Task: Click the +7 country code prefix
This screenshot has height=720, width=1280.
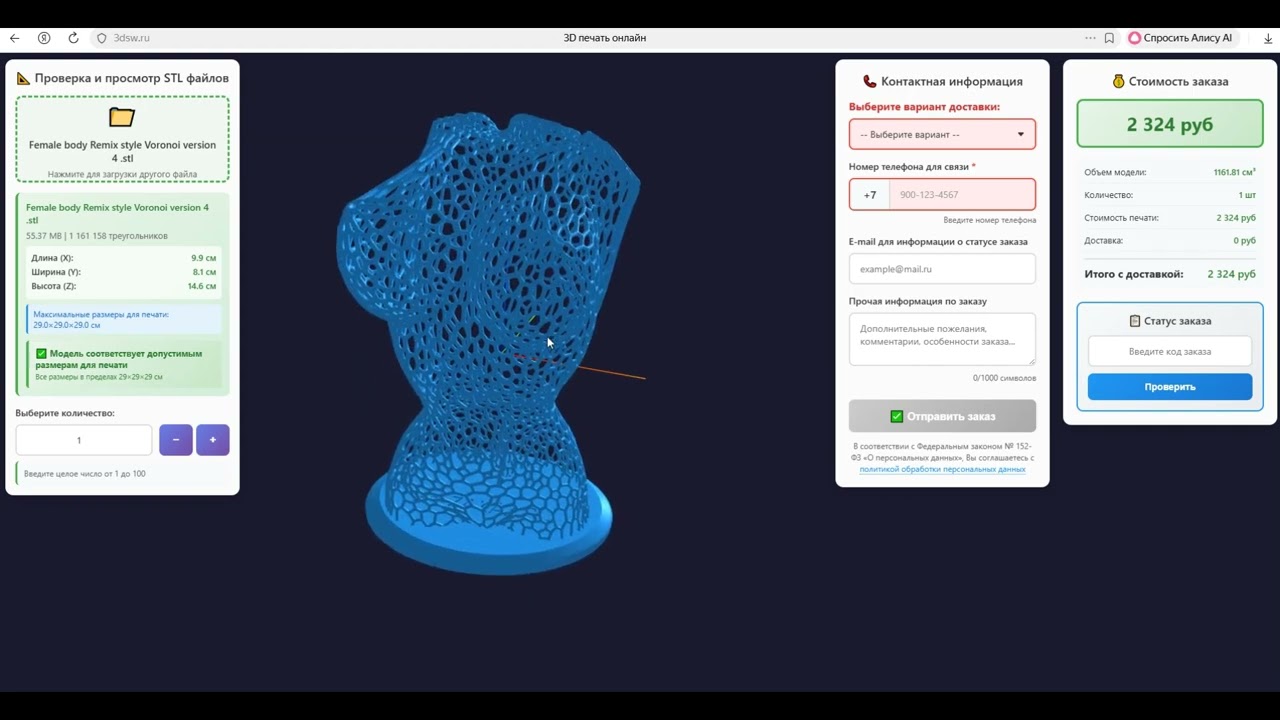Action: coord(870,195)
